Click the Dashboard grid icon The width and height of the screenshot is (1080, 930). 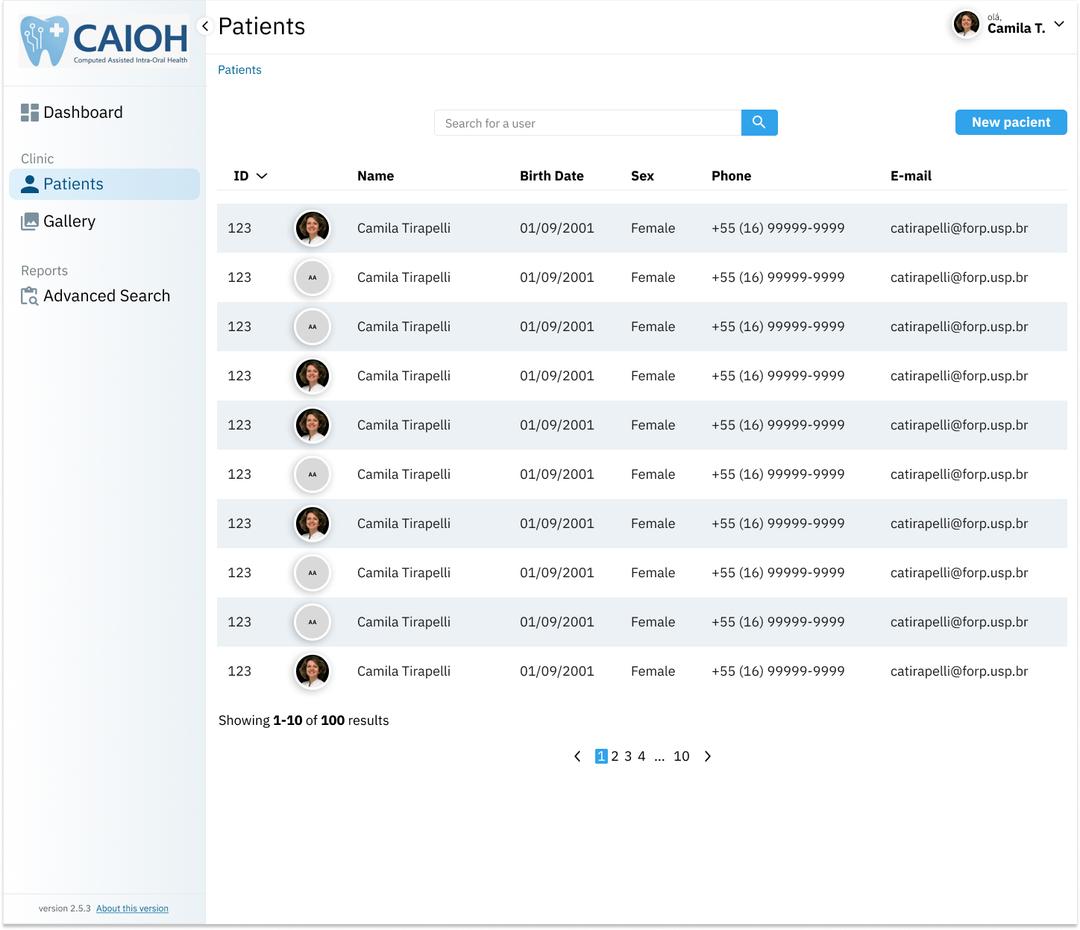(x=30, y=113)
